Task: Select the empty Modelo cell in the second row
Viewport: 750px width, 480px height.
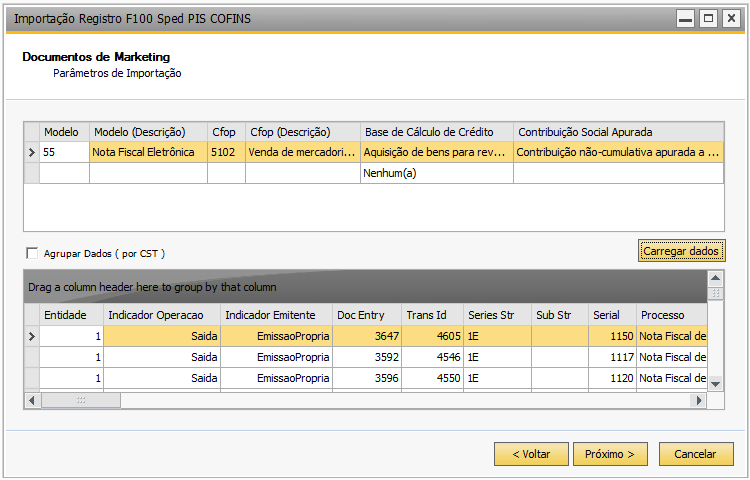Action: 65,173
